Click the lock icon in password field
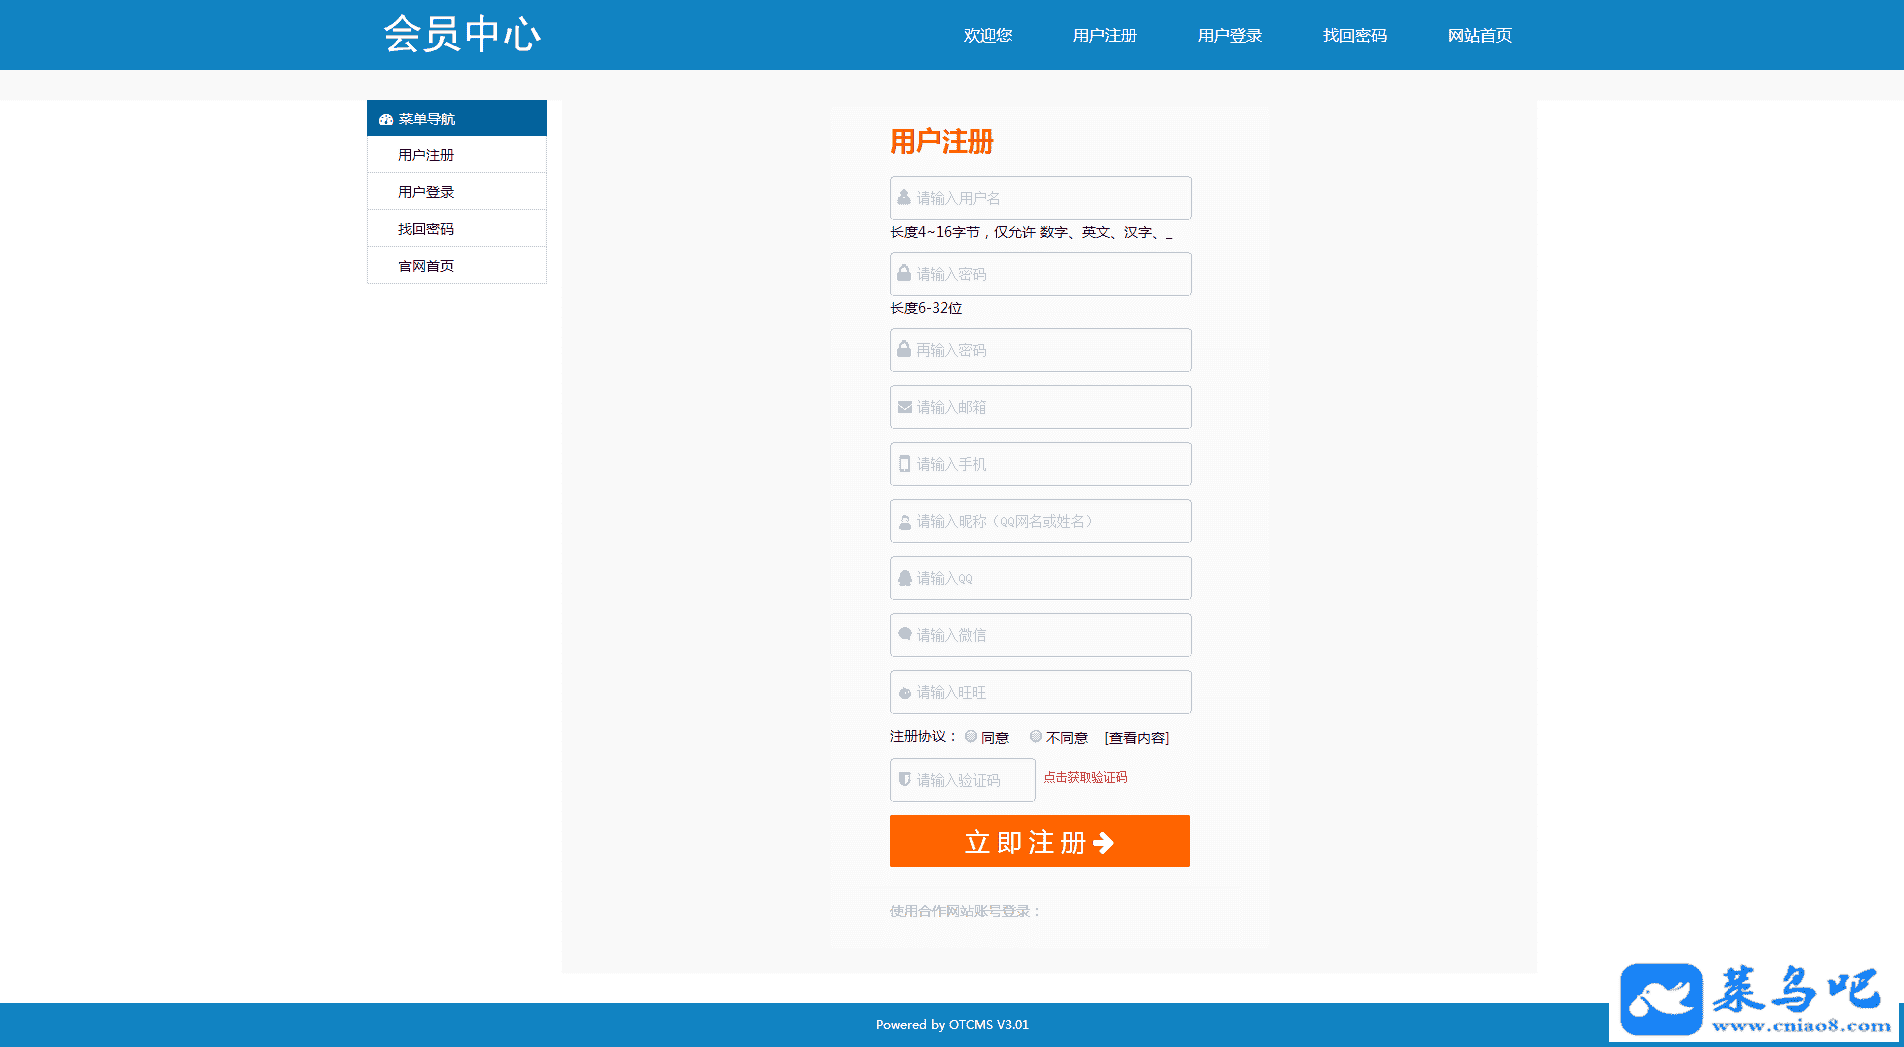 [x=904, y=273]
